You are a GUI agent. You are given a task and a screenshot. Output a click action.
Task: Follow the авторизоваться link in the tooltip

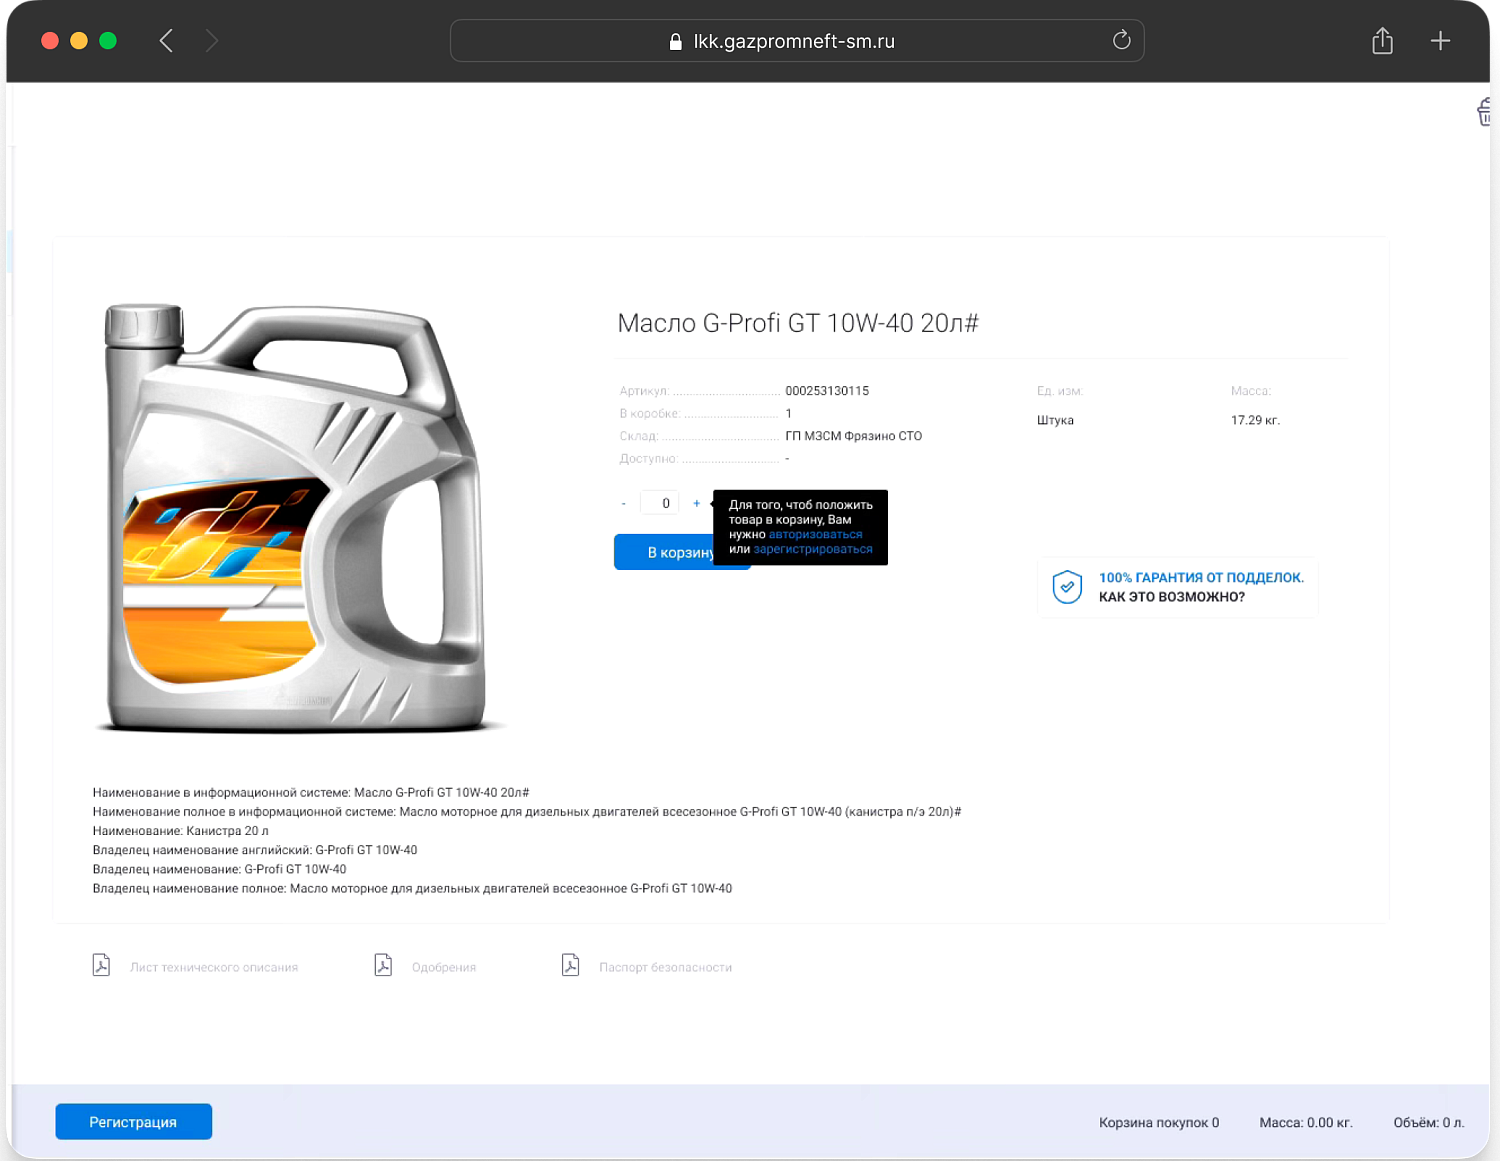click(815, 534)
